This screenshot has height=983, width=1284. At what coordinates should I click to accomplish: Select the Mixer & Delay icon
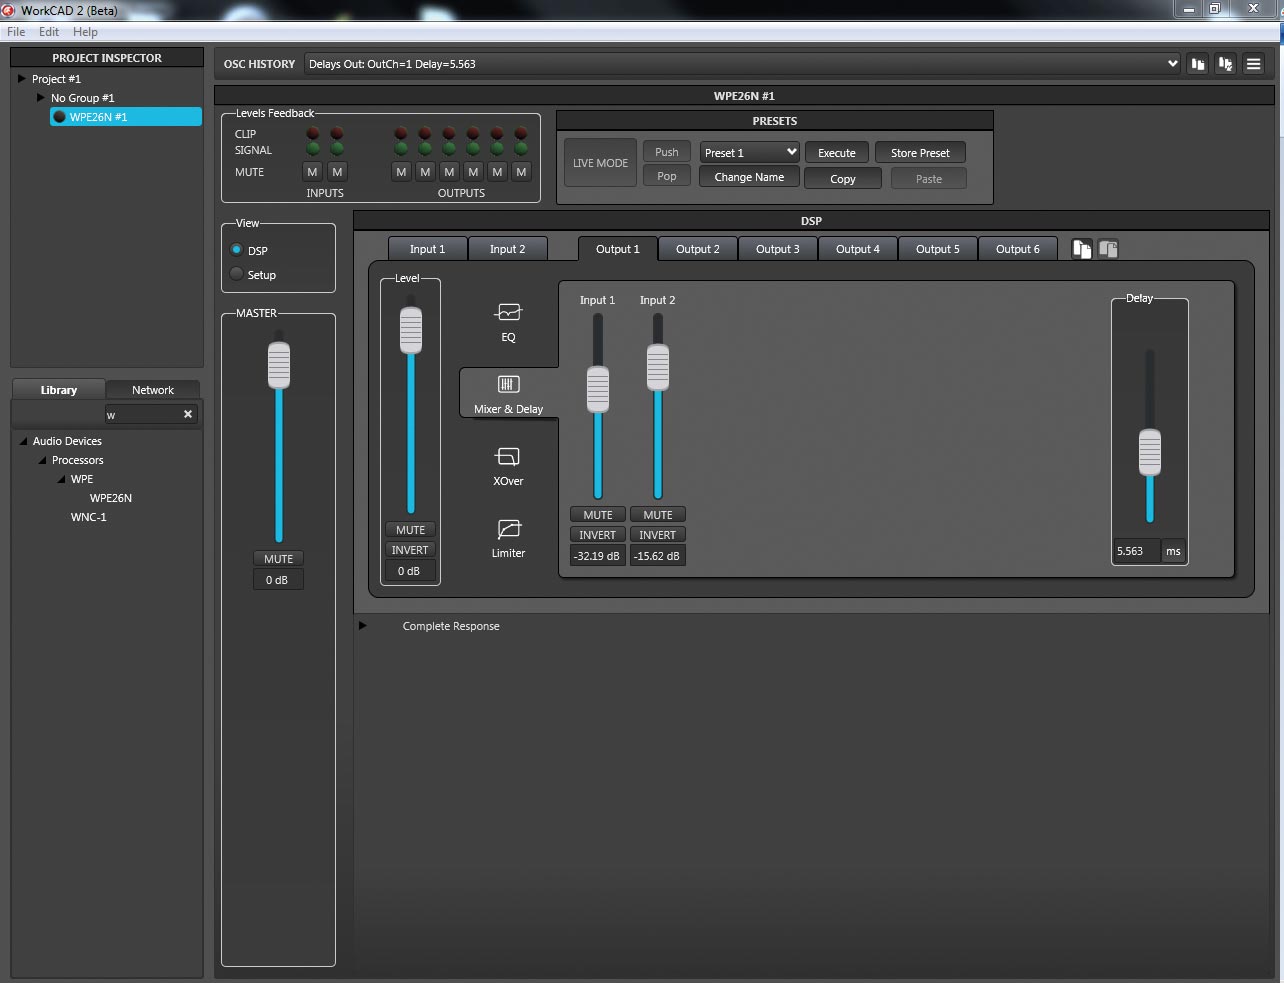tap(508, 385)
